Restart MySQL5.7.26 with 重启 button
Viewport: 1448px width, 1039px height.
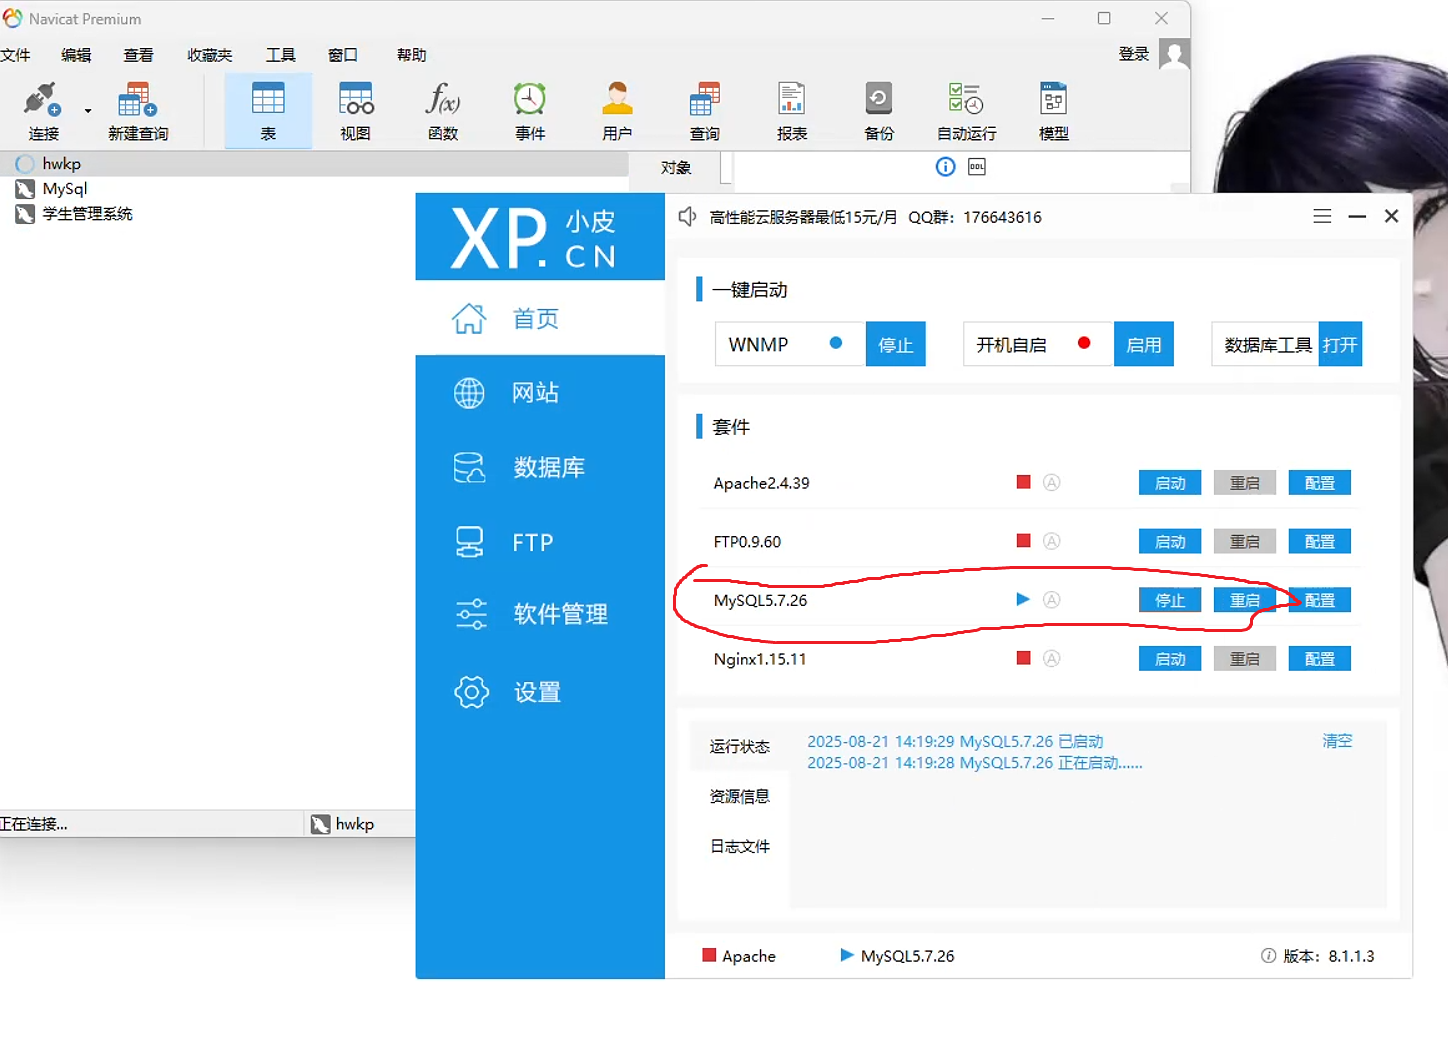[x=1245, y=600]
